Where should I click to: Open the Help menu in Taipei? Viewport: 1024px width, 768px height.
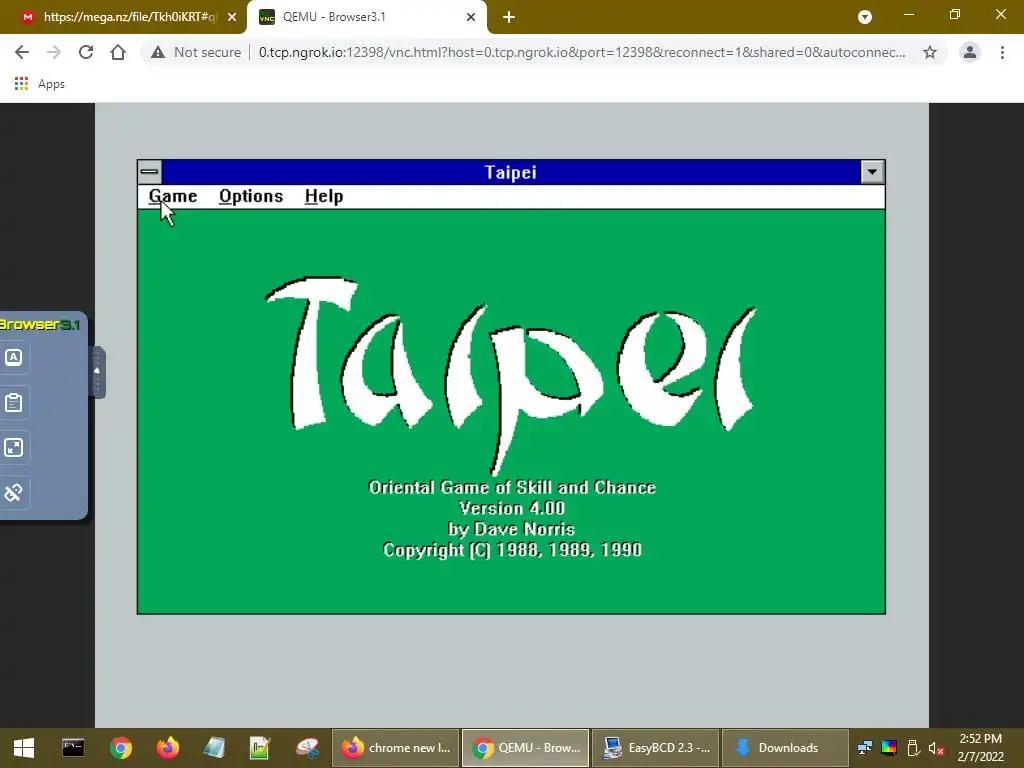tap(324, 196)
